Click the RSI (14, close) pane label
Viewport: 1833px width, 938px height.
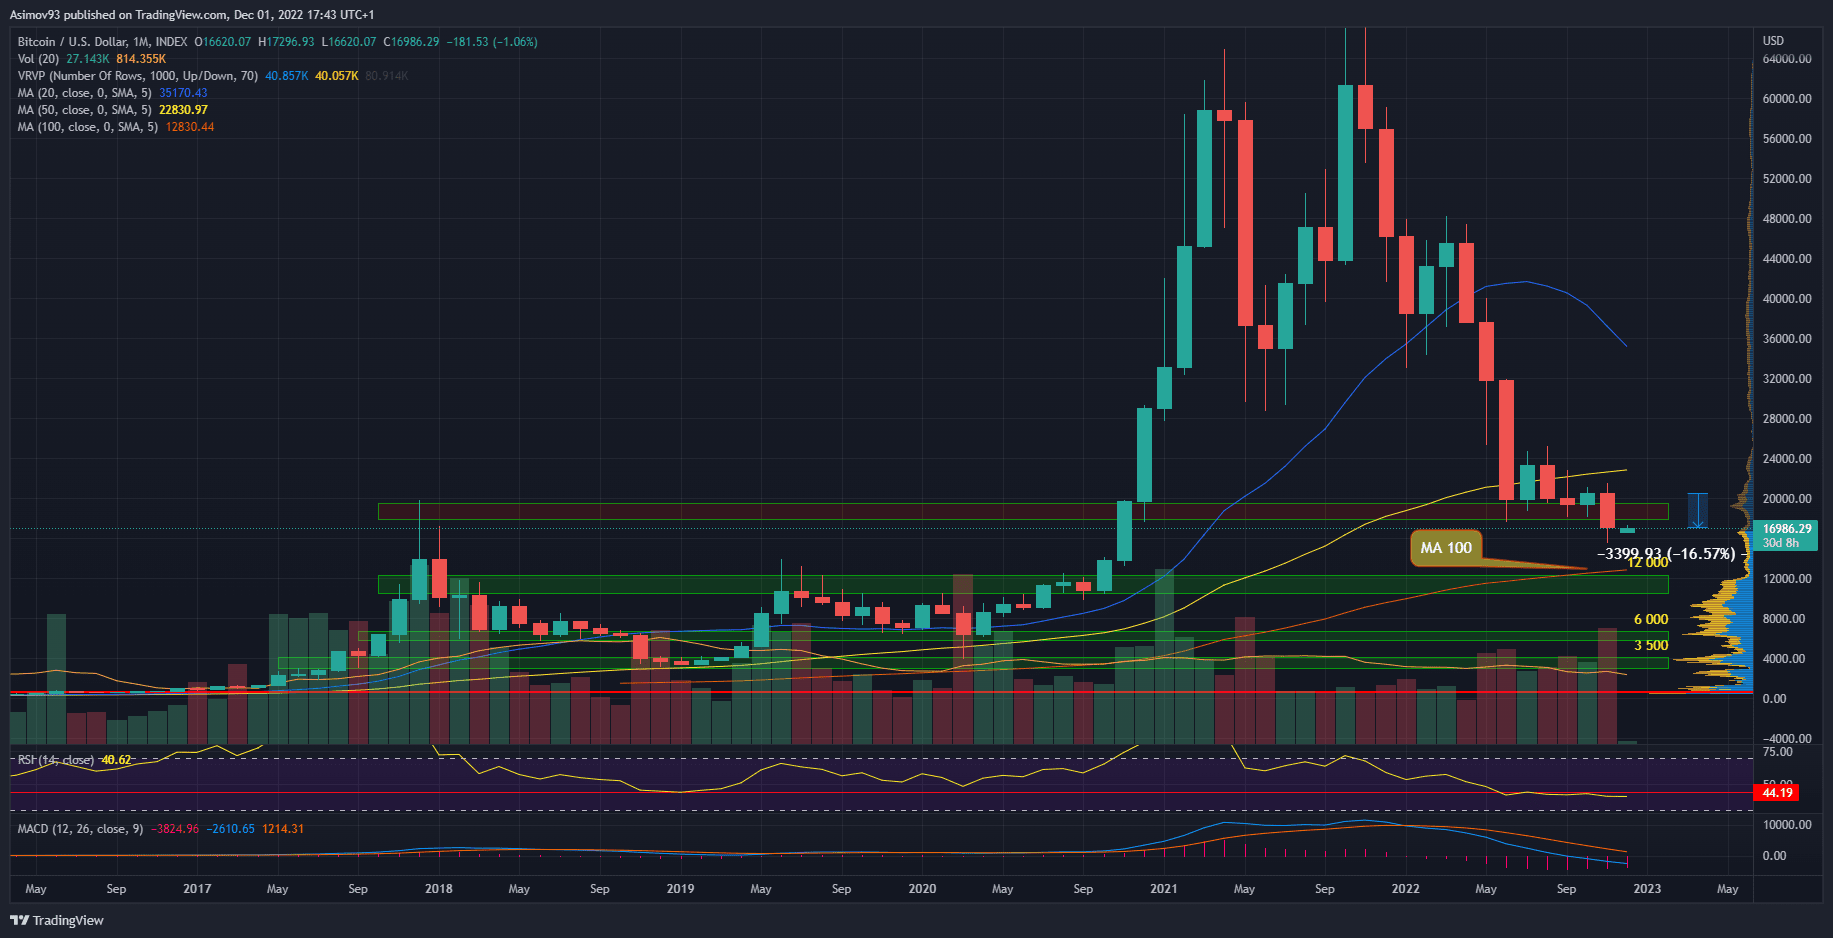pyautogui.click(x=56, y=760)
